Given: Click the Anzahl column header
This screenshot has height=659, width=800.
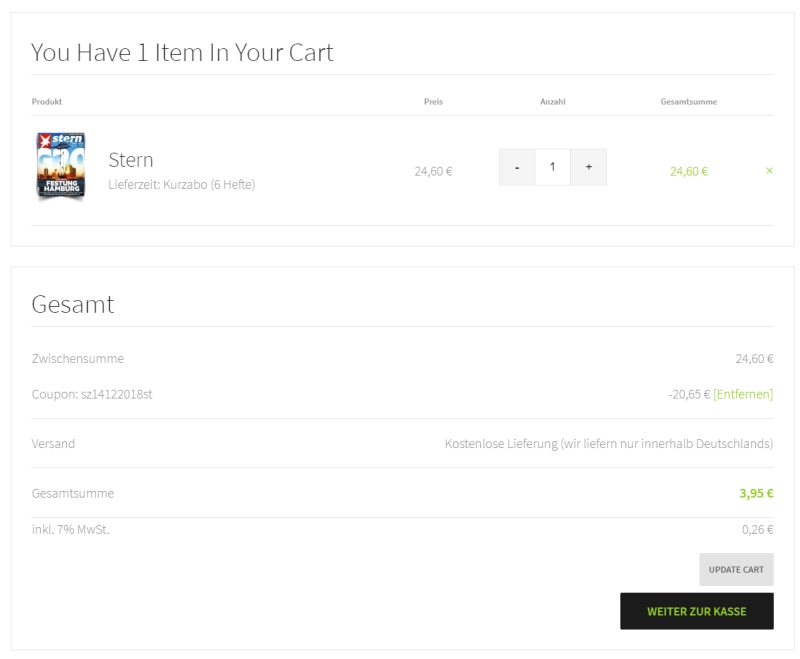Looking at the screenshot, I should point(553,102).
